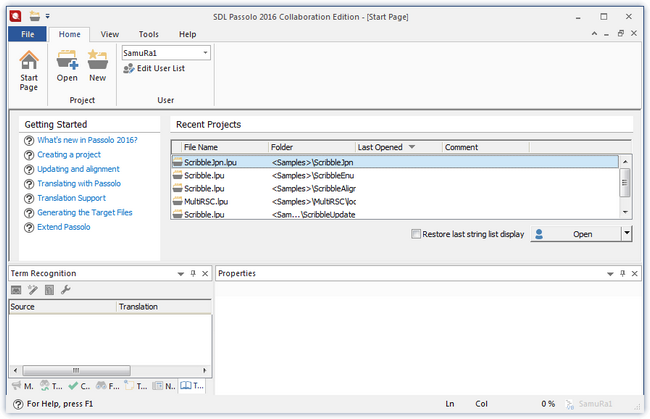This screenshot has width=650, height=419.
Task: Switch to the View ribbon tab
Action: pyautogui.click(x=109, y=34)
